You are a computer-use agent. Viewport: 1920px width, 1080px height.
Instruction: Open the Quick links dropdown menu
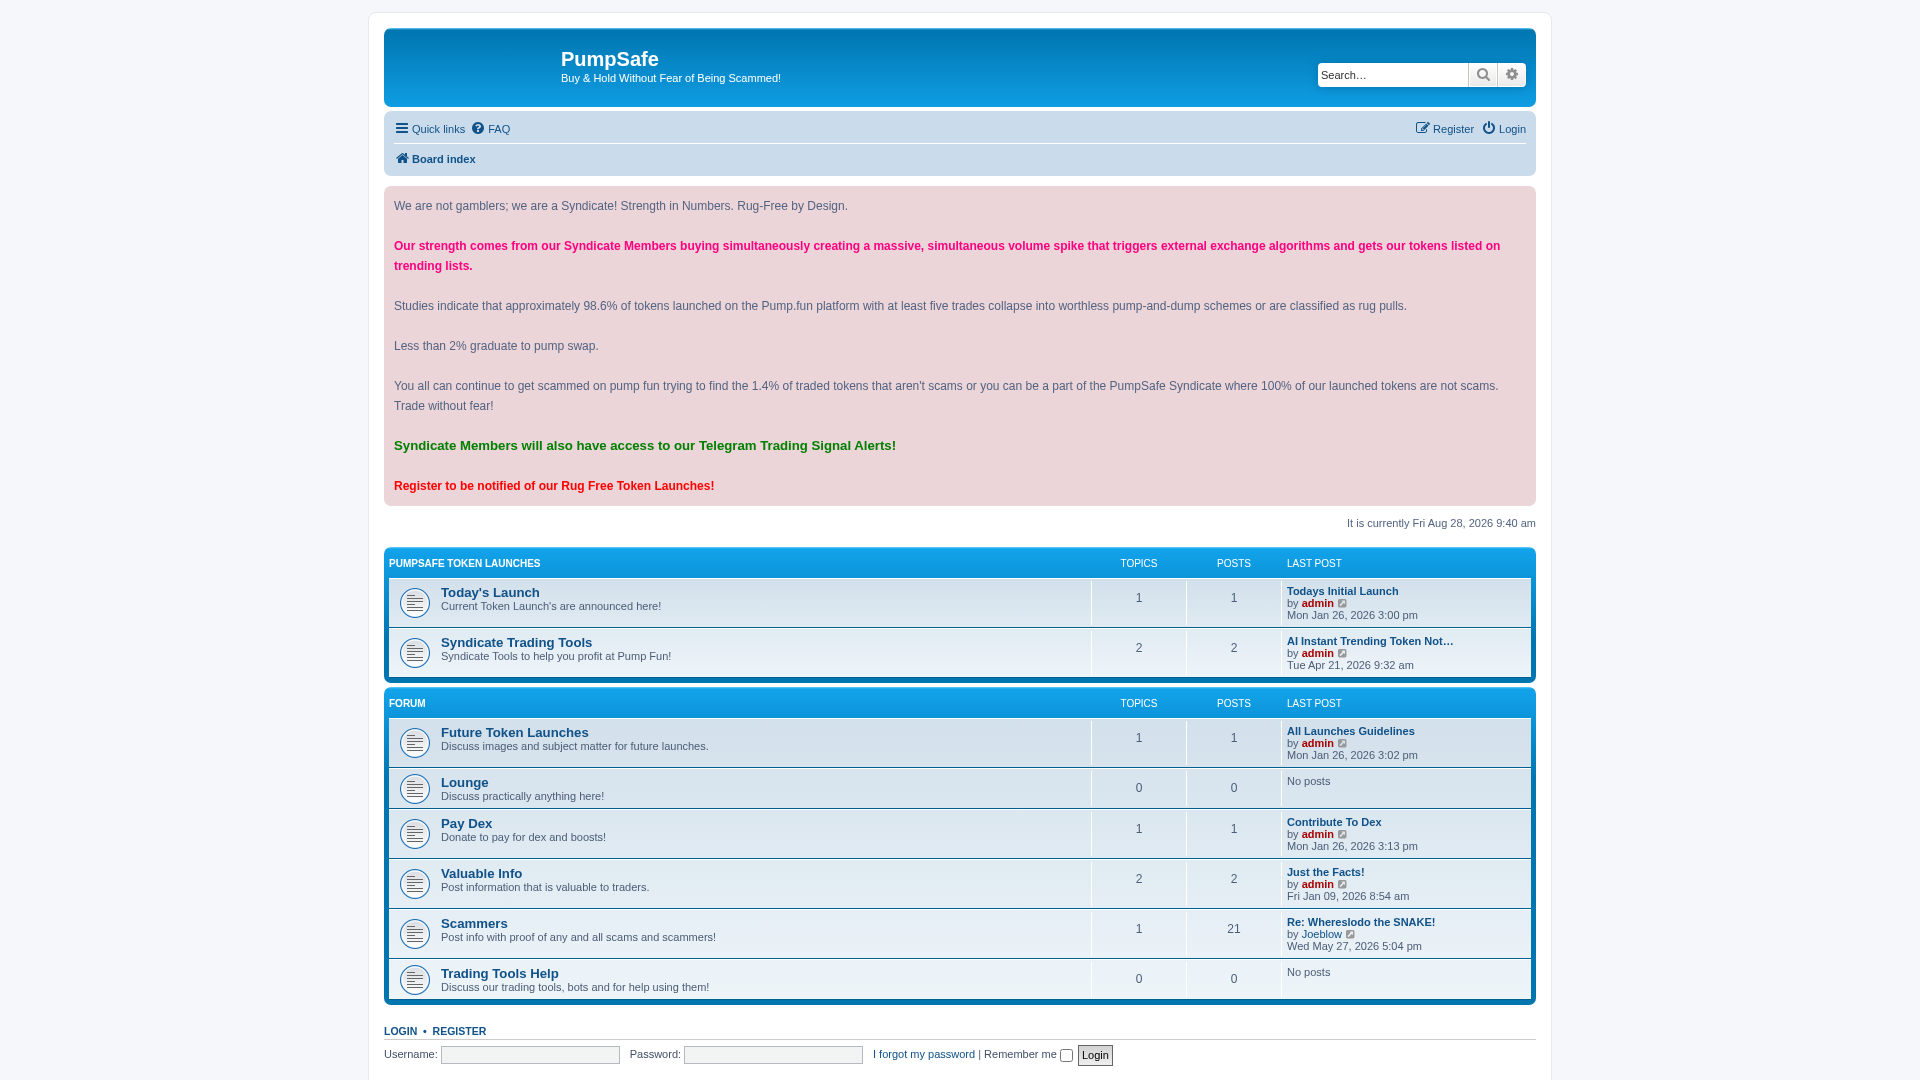click(x=430, y=129)
